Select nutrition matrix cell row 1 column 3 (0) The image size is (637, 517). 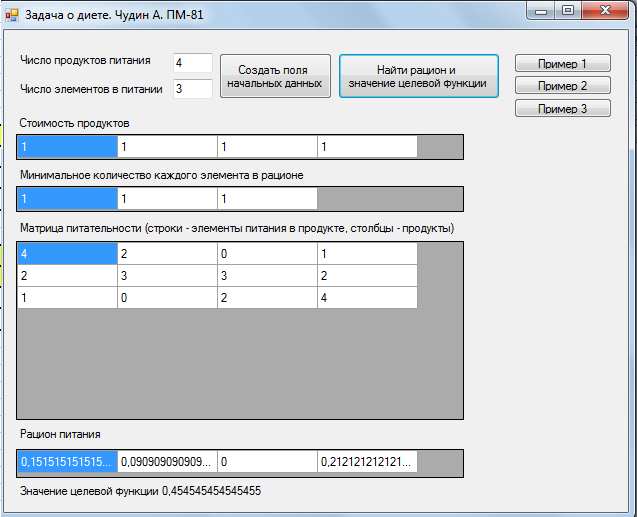267,254
